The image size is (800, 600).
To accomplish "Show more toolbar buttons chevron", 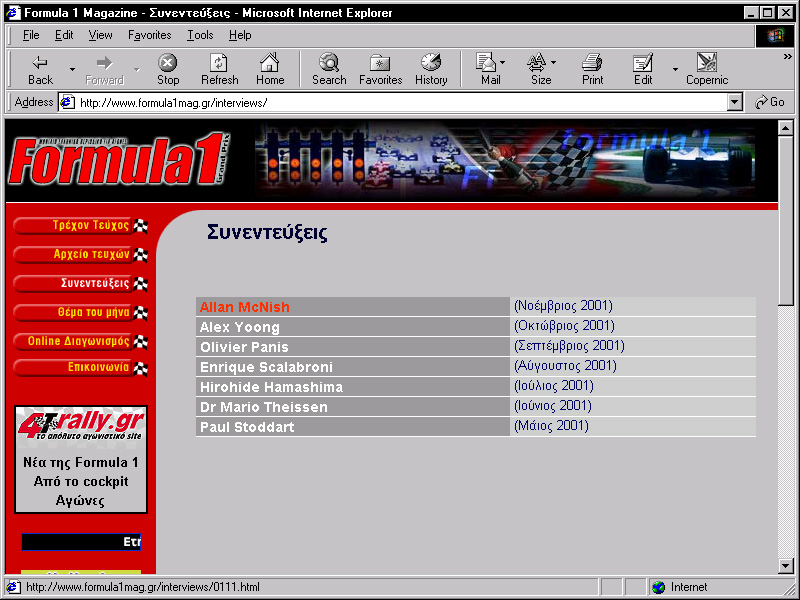I will click(788, 57).
